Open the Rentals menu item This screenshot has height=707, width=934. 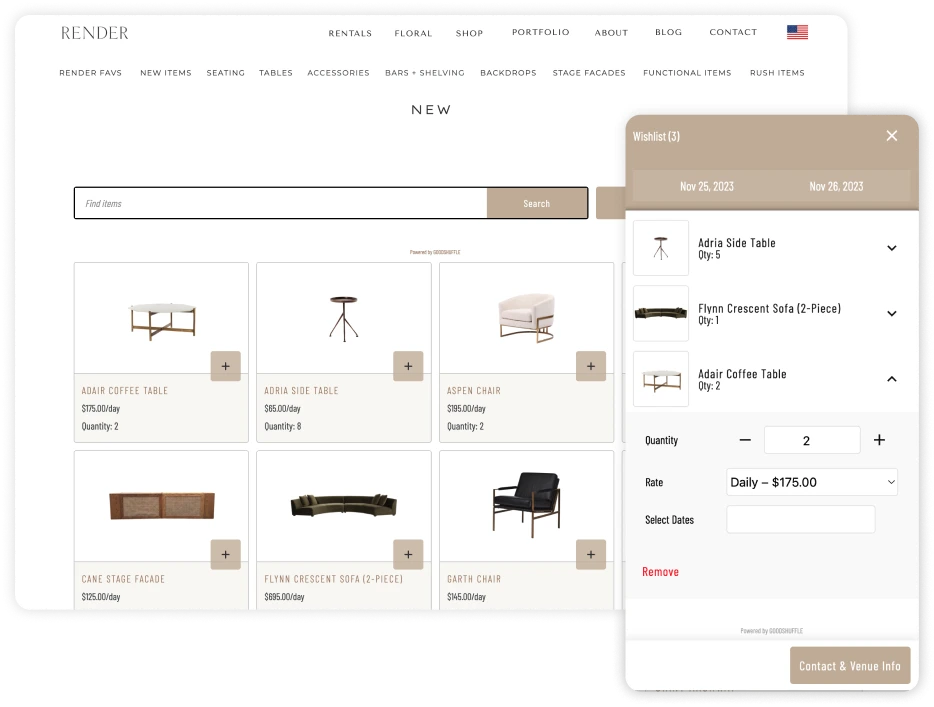click(x=350, y=33)
